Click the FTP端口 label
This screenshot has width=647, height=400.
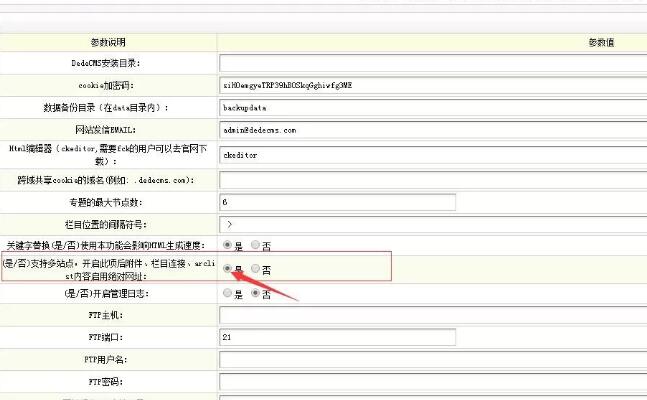pyautogui.click(x=106, y=337)
